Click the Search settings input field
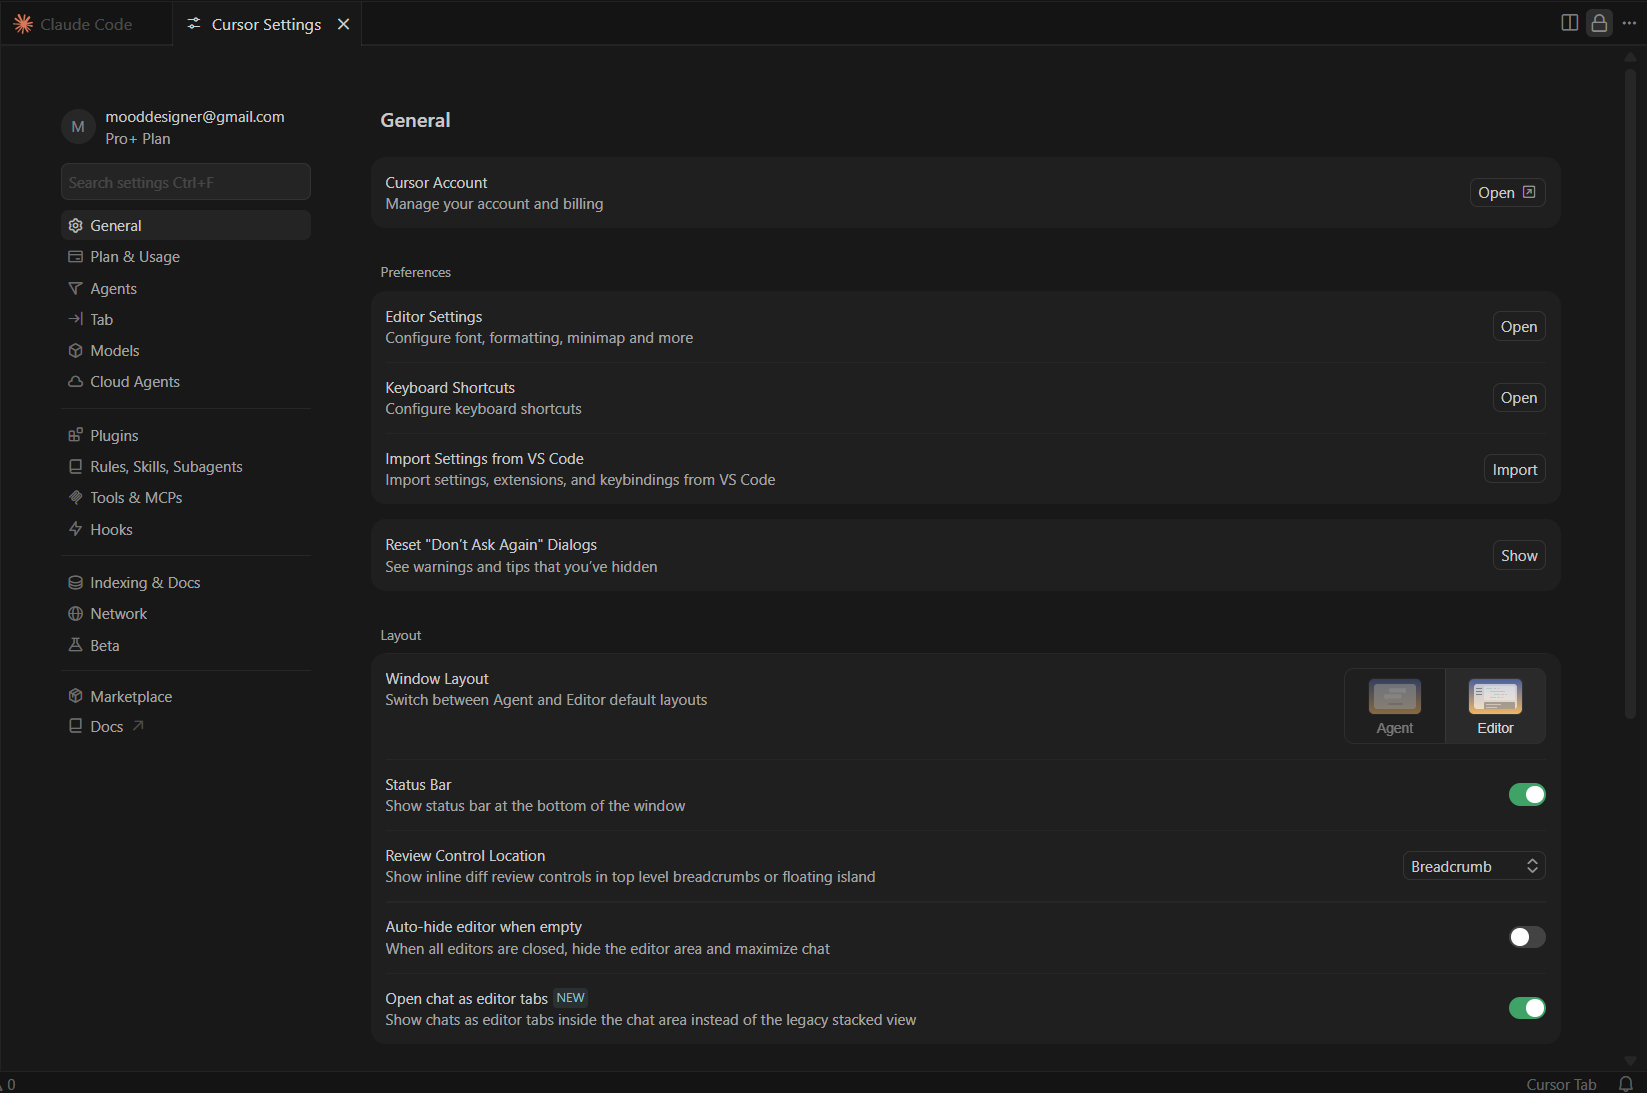Image resolution: width=1647 pixels, height=1093 pixels. (x=186, y=183)
